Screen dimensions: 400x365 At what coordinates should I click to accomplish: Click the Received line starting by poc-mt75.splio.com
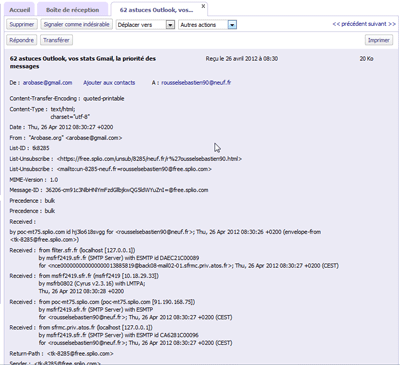165,236
